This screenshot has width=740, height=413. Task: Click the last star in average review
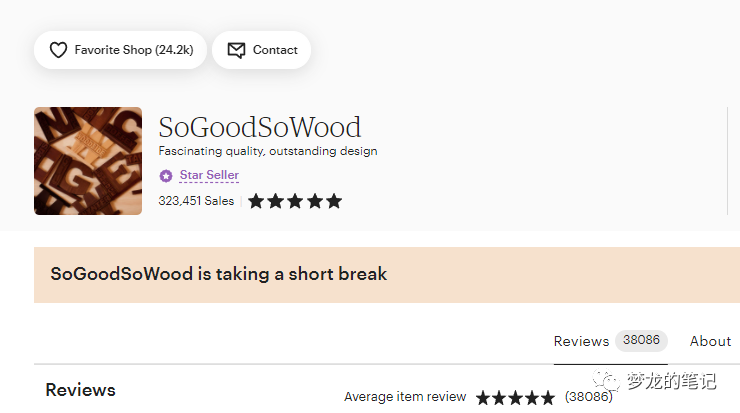coord(547,397)
